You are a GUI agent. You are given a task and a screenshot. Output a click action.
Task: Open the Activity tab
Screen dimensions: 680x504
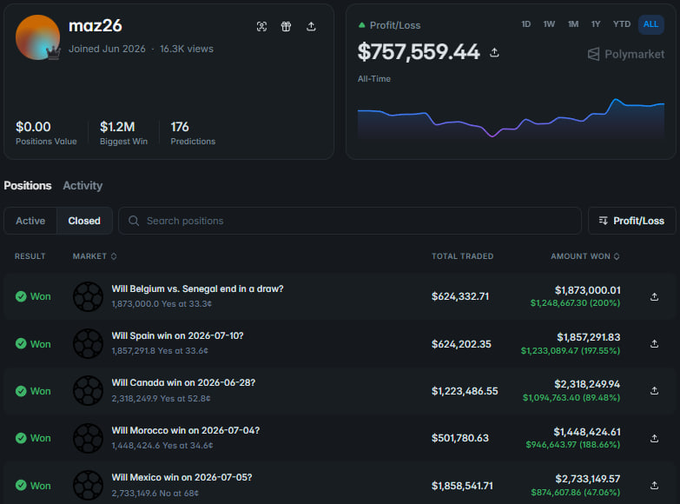pyautogui.click(x=83, y=186)
